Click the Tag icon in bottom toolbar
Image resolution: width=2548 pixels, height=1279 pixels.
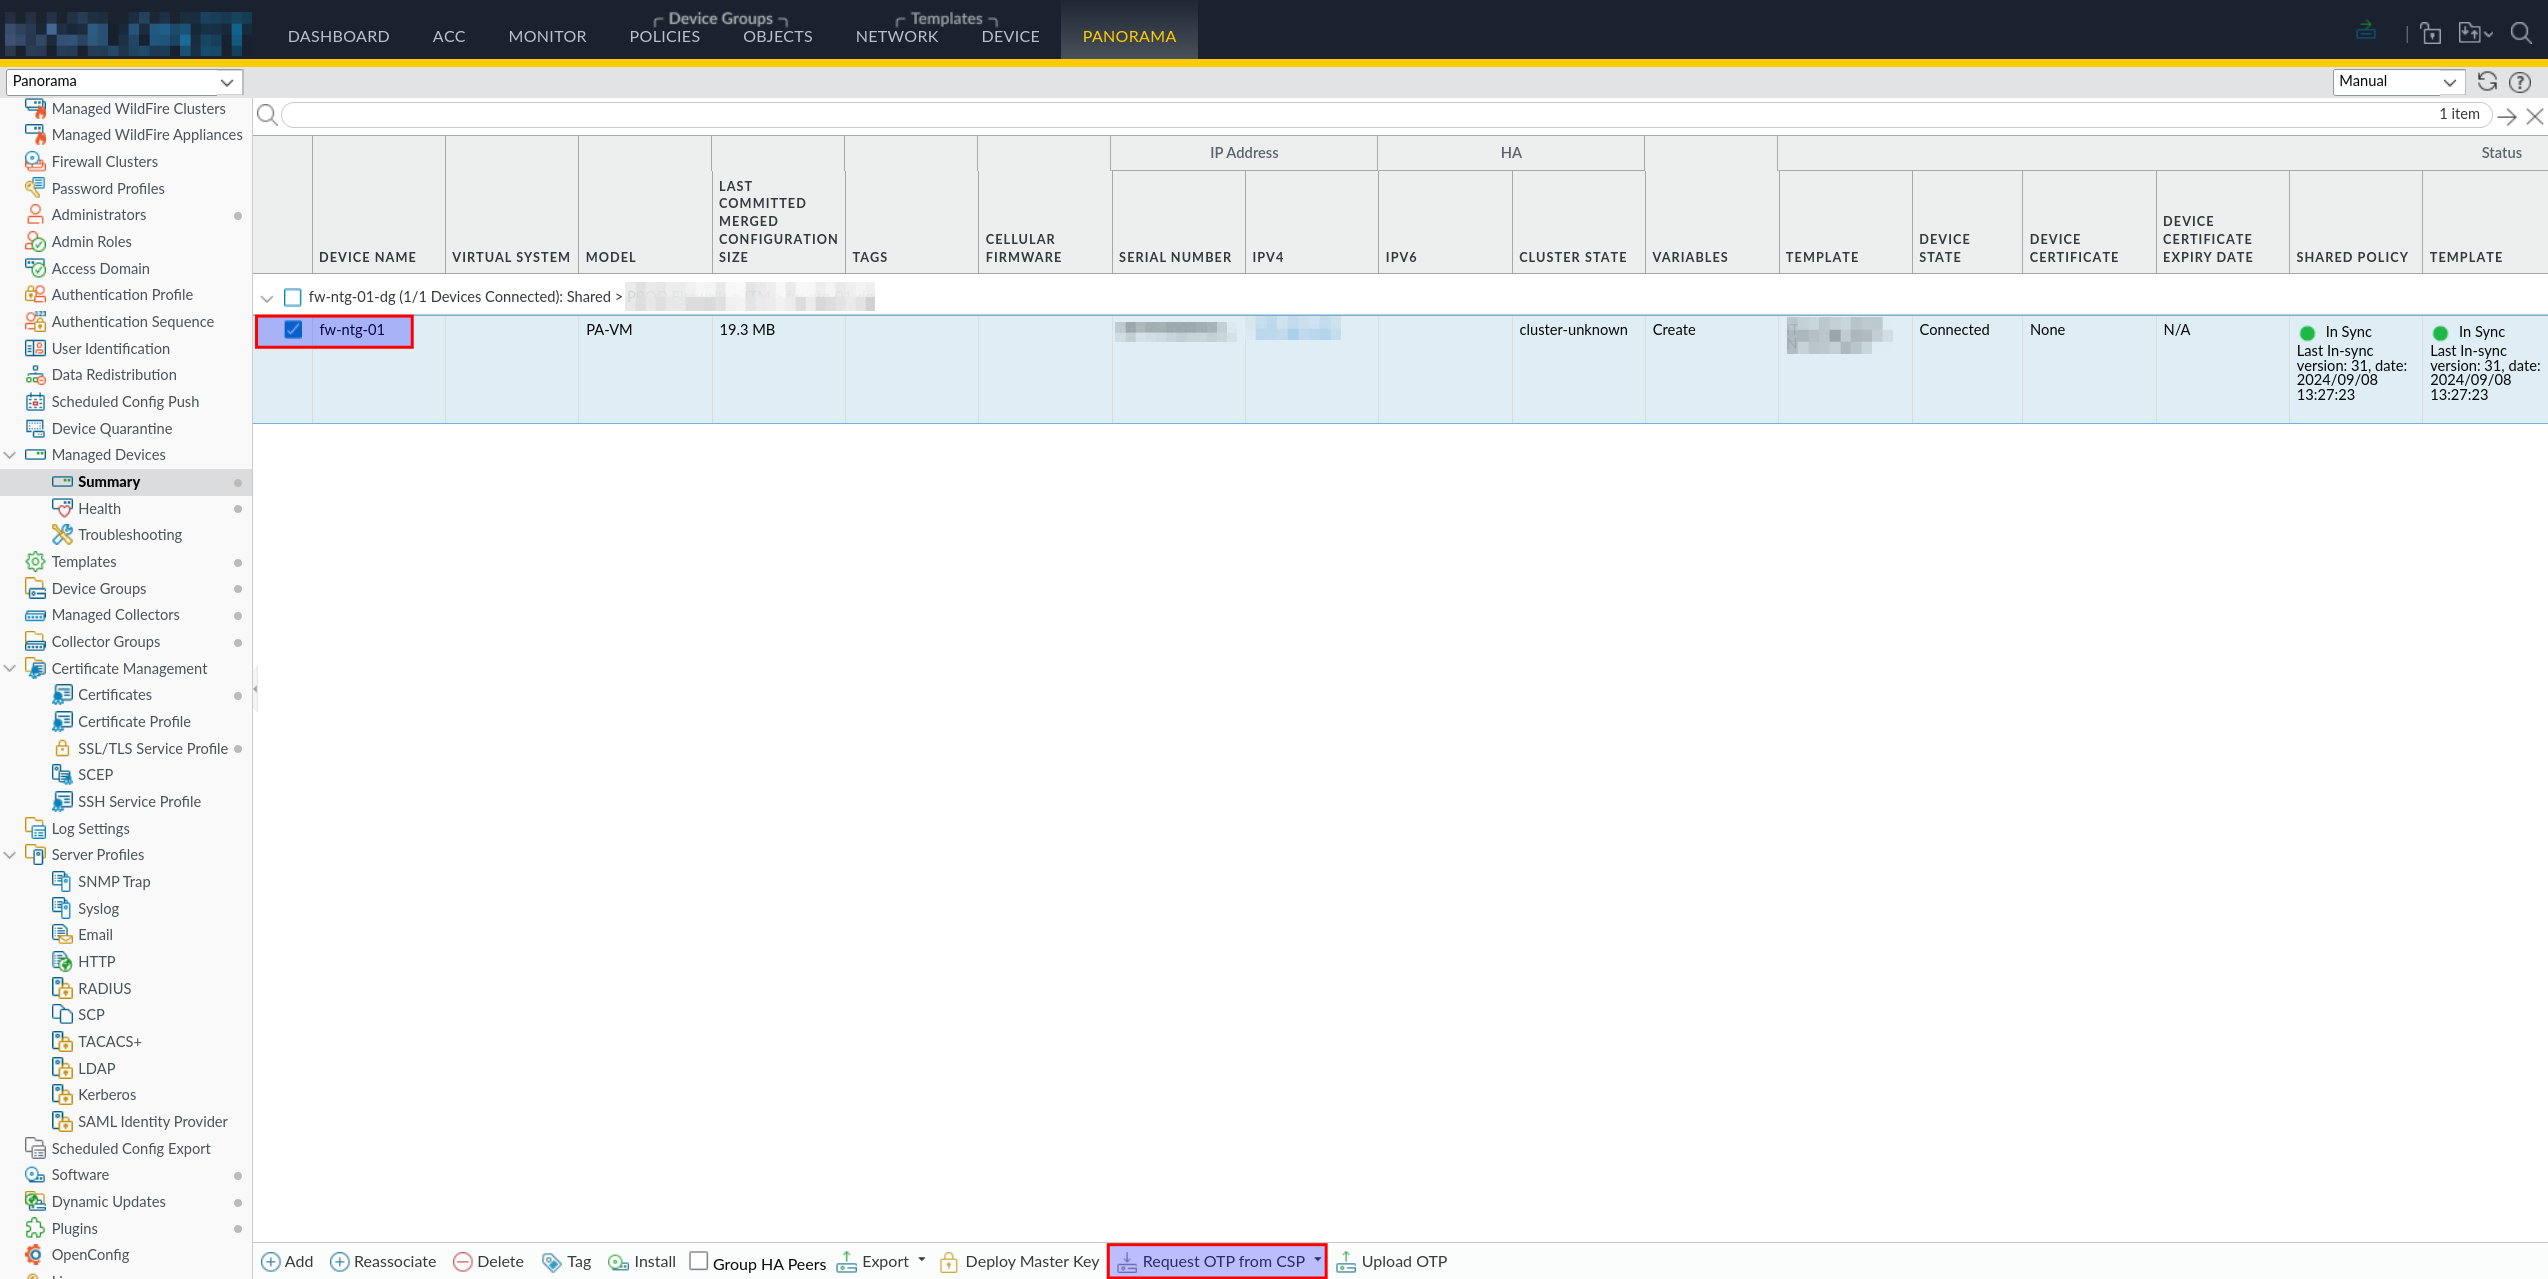tap(551, 1262)
